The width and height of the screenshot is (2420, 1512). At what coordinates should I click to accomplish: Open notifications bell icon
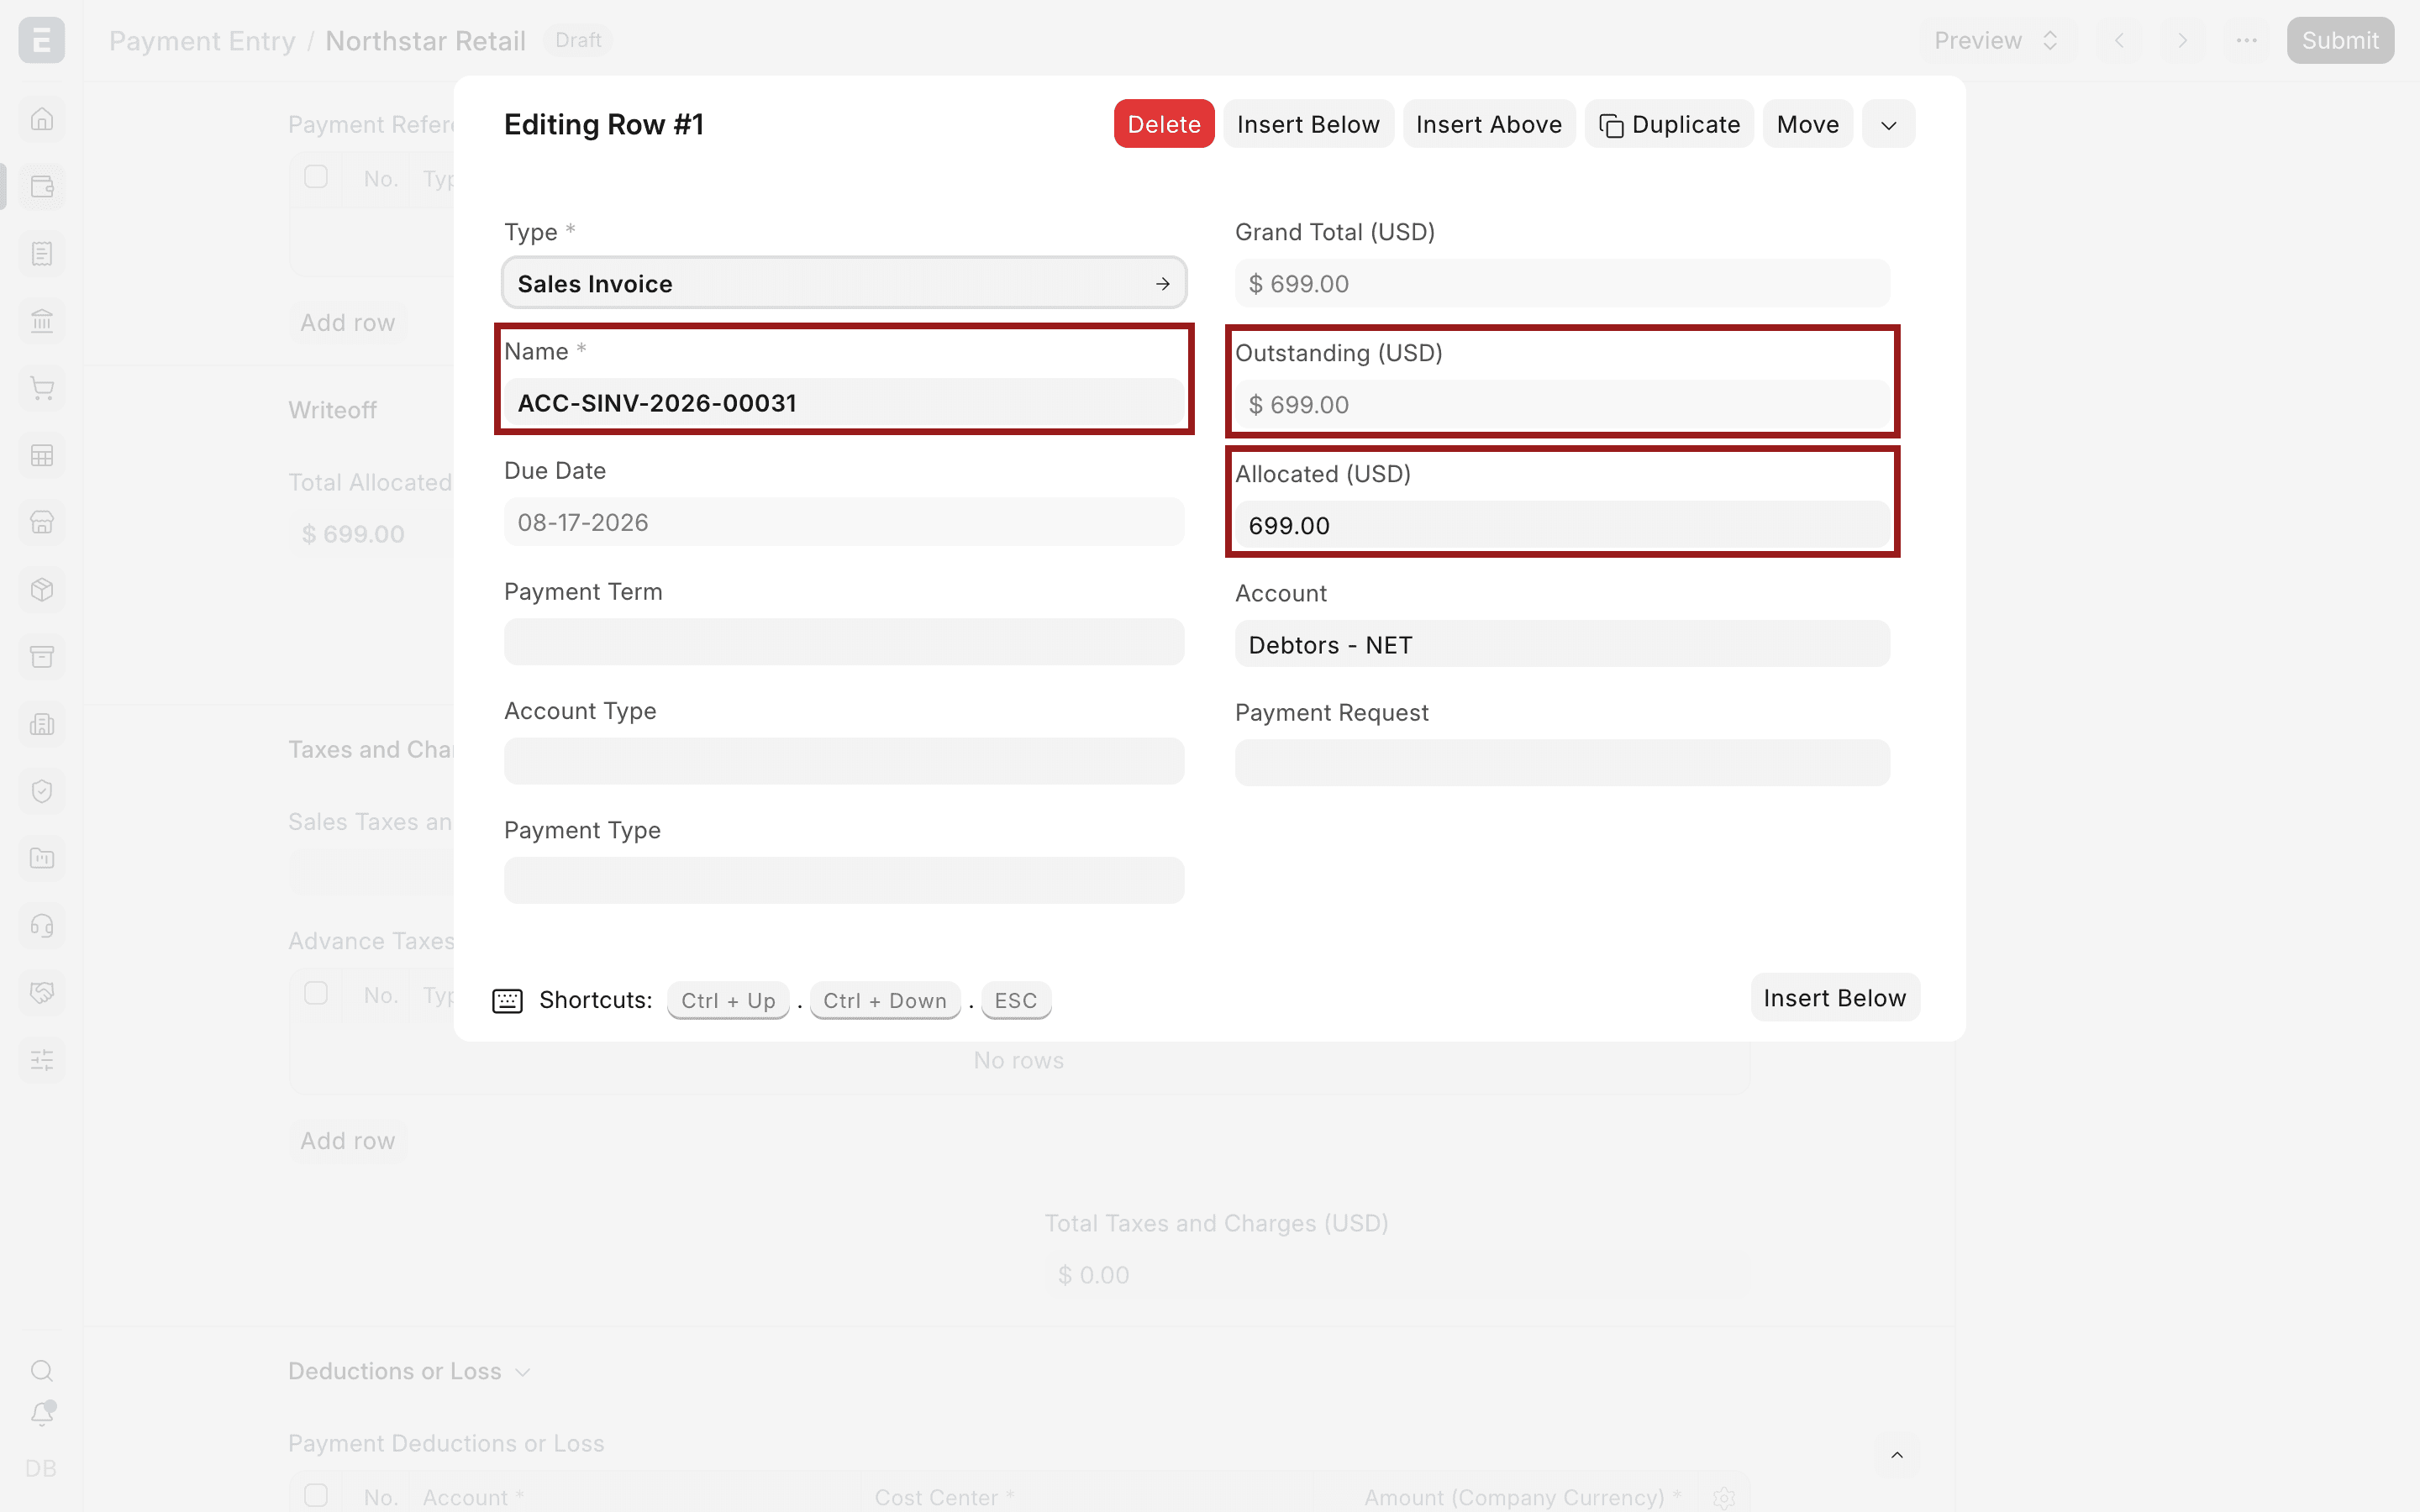coord(42,1413)
